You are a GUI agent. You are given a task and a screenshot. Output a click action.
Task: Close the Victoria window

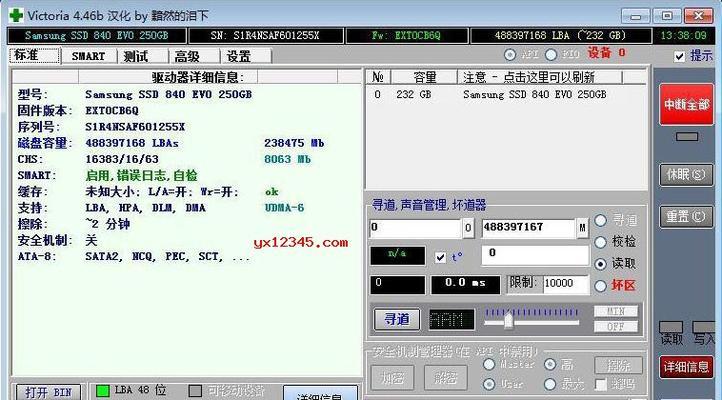pyautogui.click(x=699, y=16)
